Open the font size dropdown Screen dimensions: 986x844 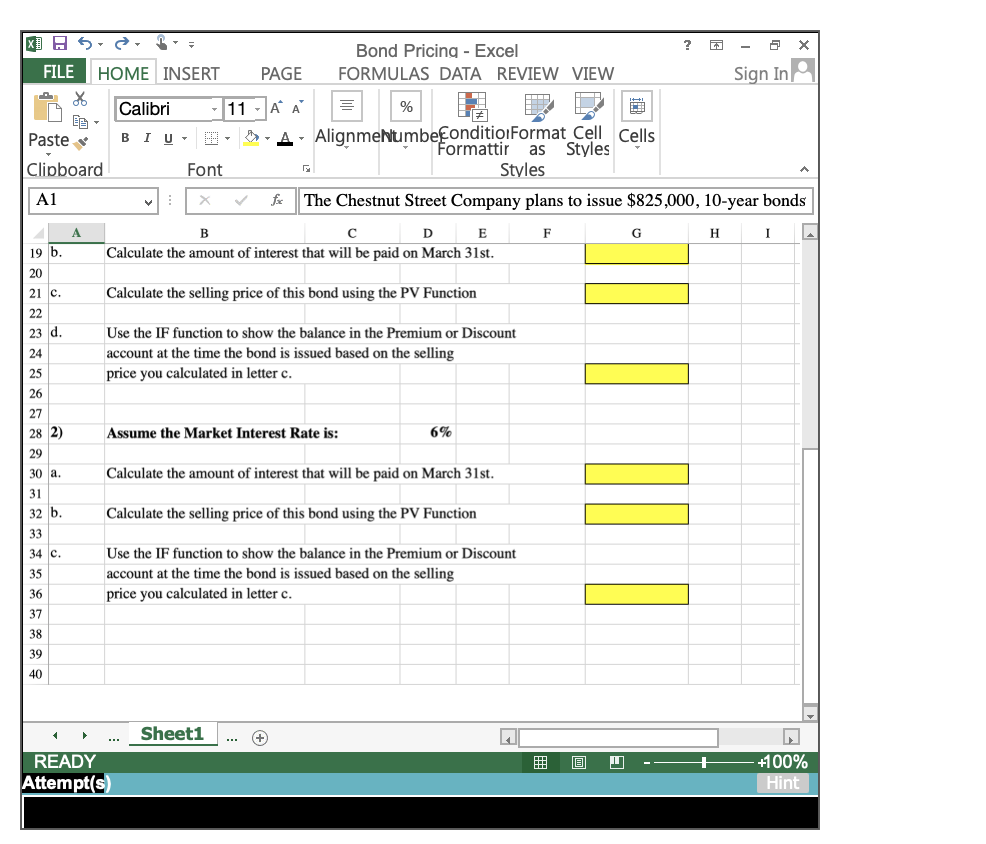(x=256, y=107)
